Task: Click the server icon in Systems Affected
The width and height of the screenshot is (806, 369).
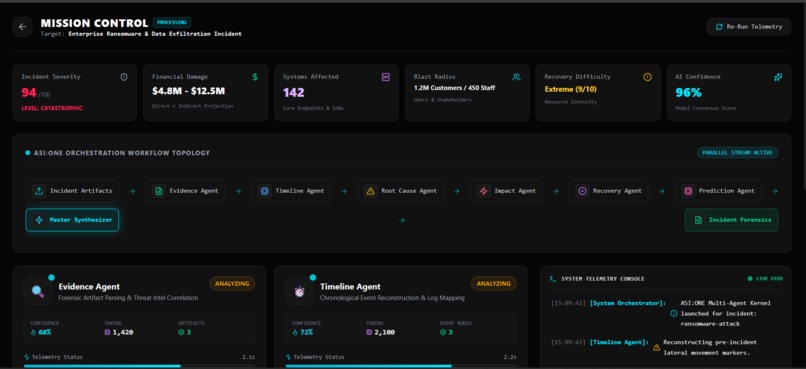Action: pos(386,77)
